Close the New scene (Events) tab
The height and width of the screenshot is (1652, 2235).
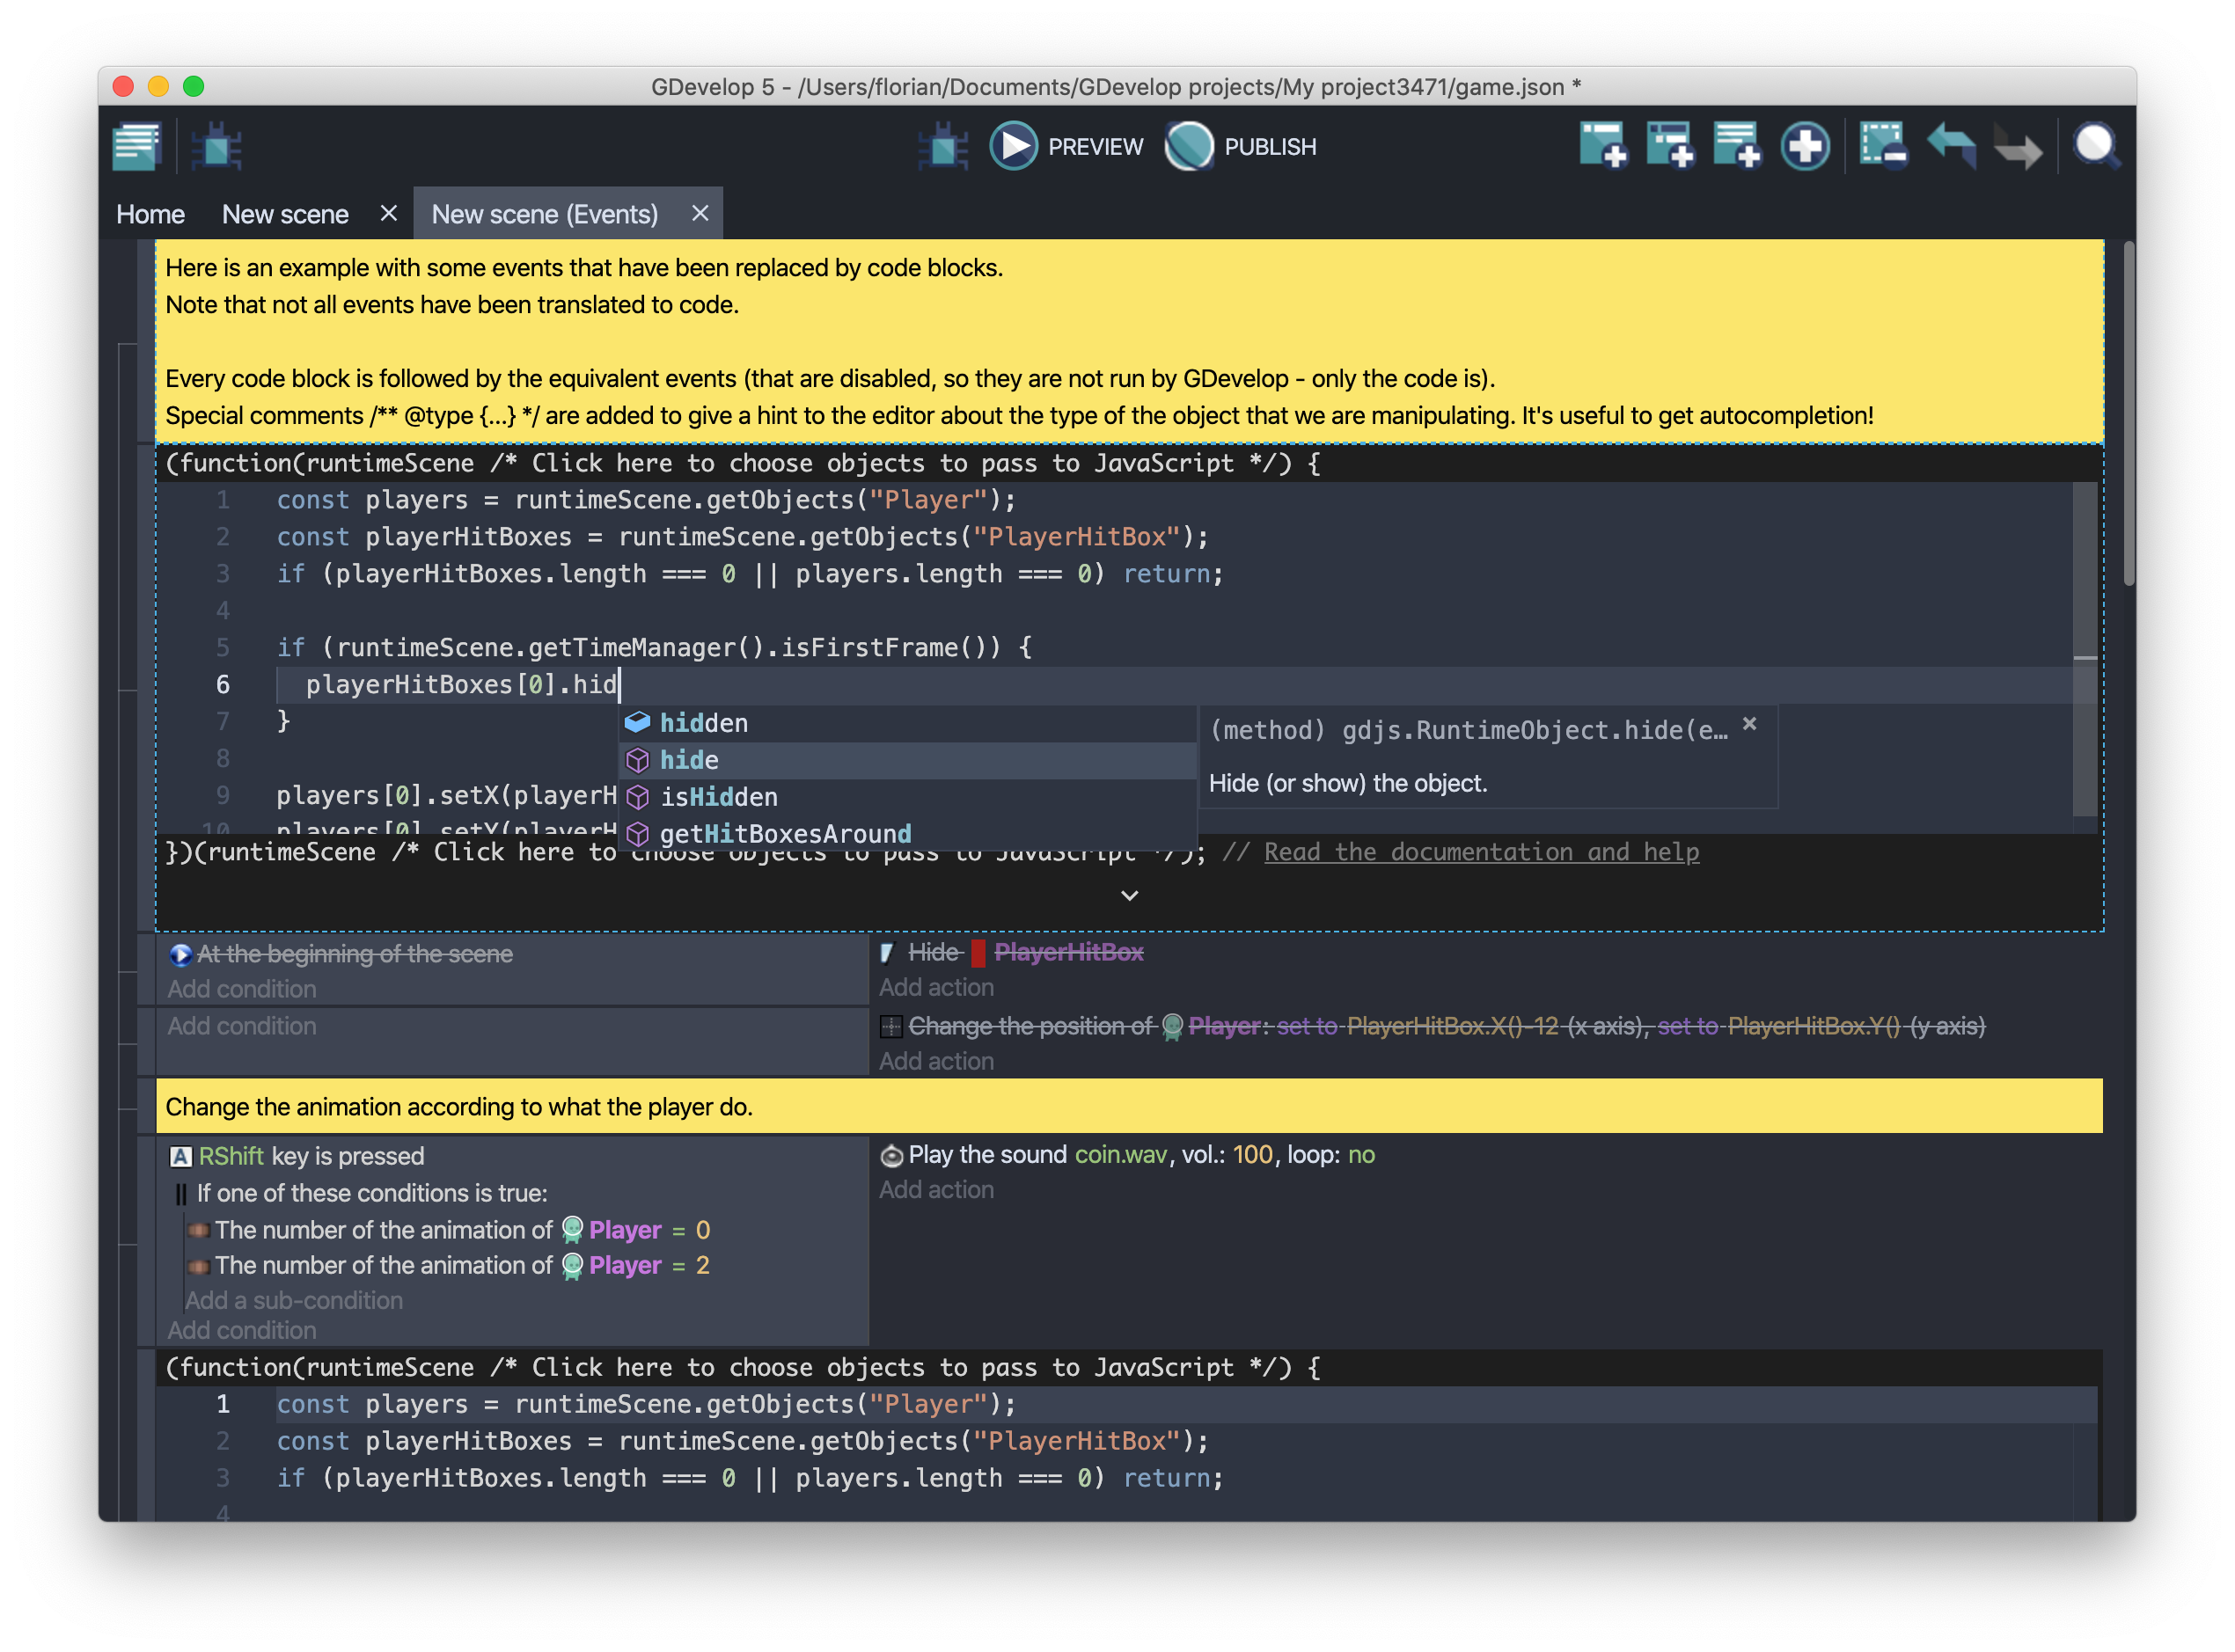click(700, 213)
